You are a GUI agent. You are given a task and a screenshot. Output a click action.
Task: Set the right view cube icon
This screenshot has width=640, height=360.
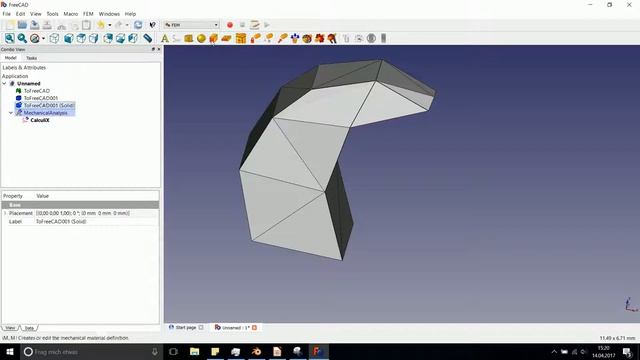94,38
